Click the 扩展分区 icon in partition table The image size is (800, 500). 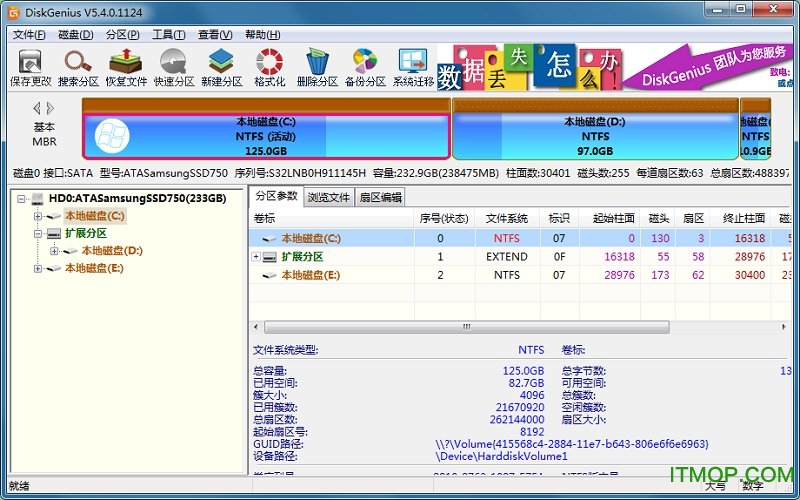pyautogui.click(x=269, y=257)
